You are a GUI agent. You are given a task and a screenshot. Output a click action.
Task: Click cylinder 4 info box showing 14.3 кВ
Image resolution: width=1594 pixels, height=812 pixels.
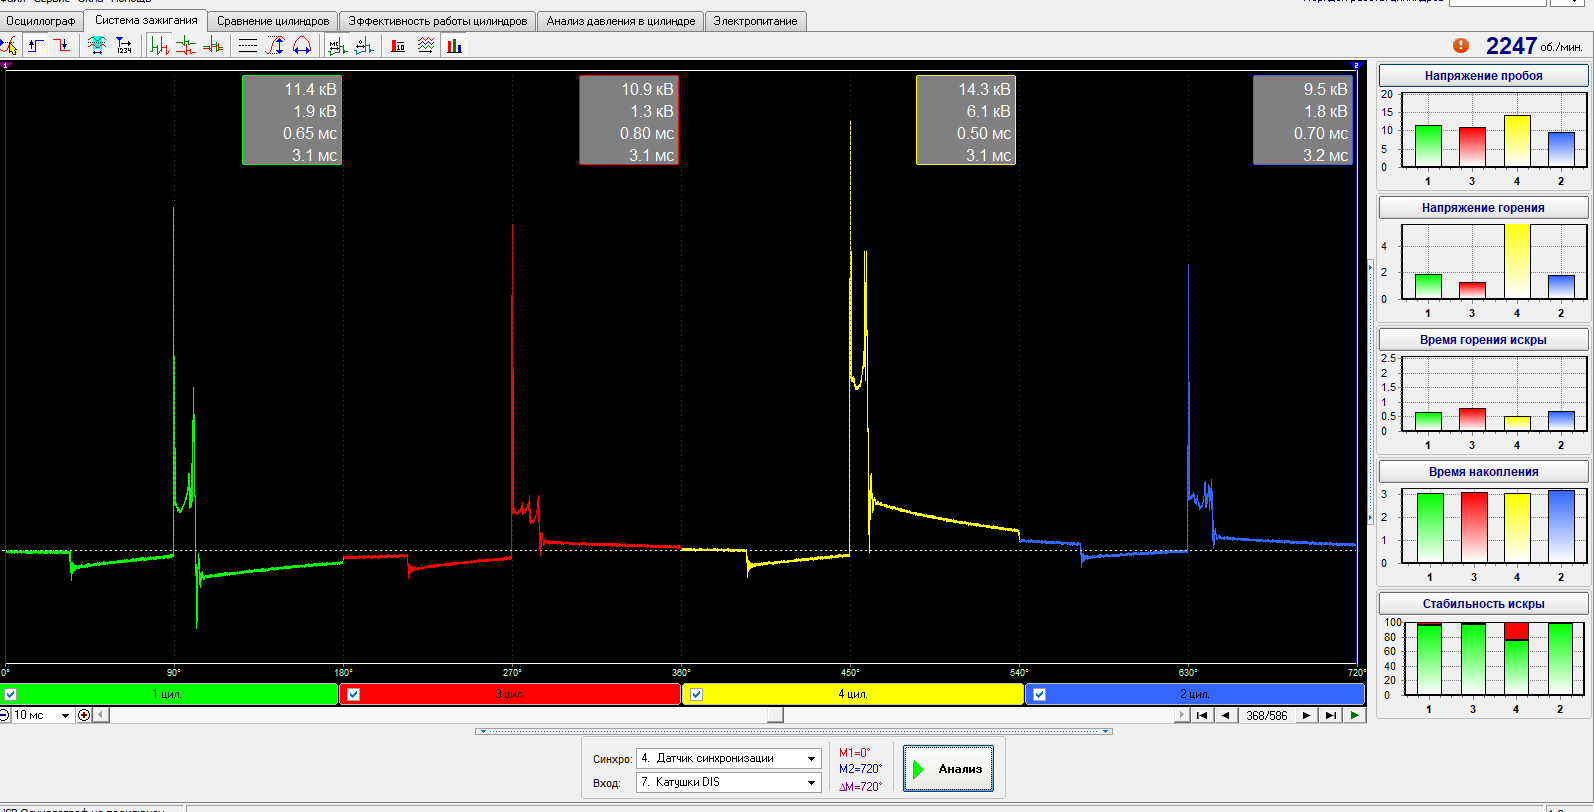pos(966,121)
